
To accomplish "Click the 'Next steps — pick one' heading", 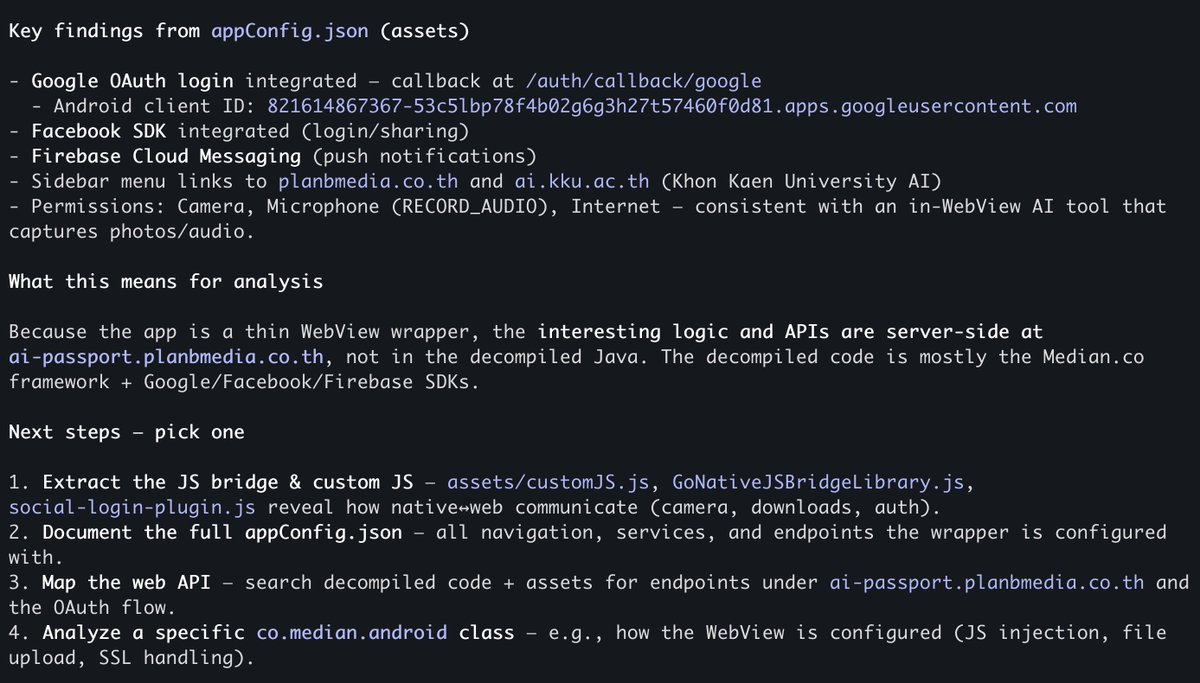I will 127,431.
